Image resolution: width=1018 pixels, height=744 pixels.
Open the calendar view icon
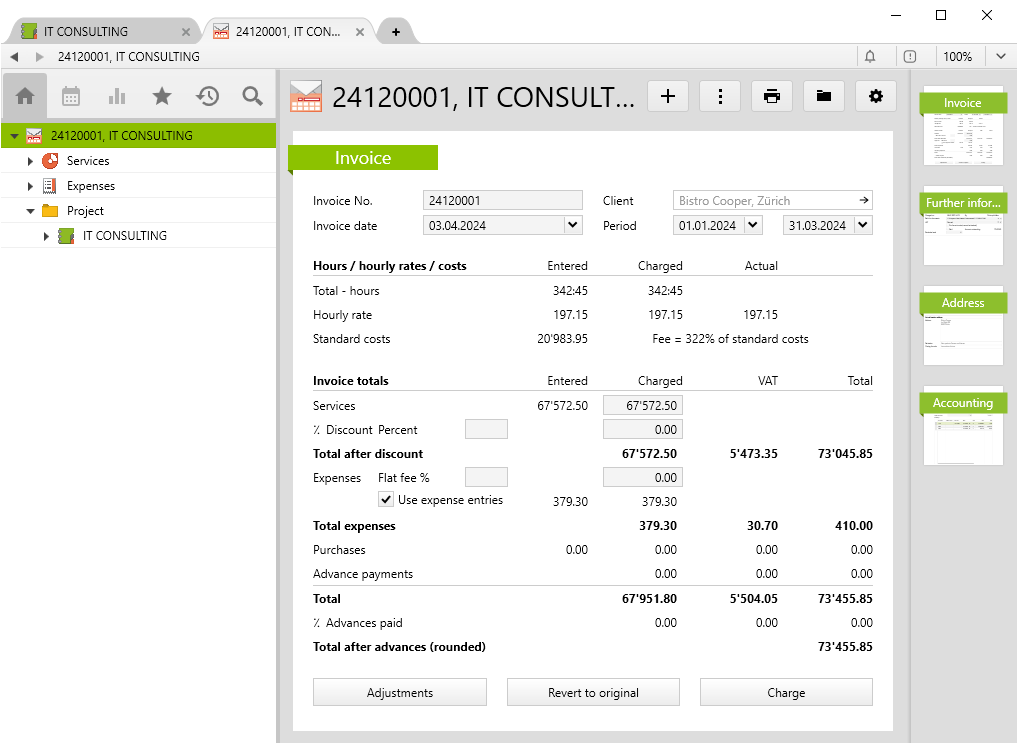71,96
